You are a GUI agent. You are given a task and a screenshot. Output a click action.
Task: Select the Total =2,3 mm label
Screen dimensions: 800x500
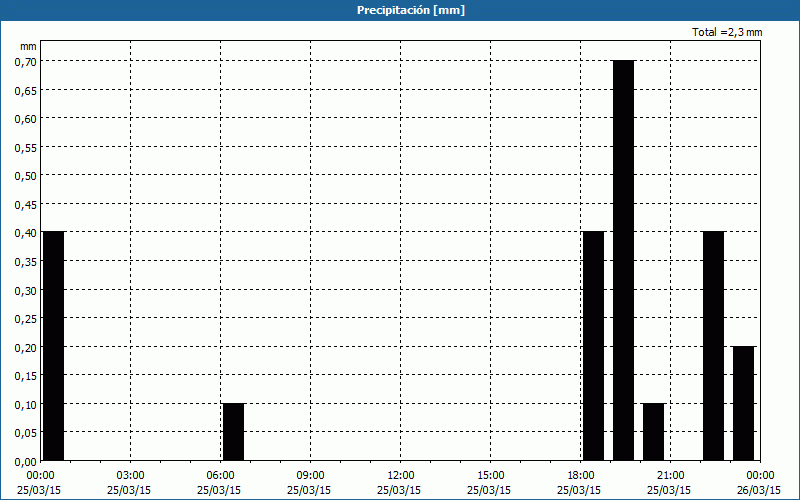[727, 32]
